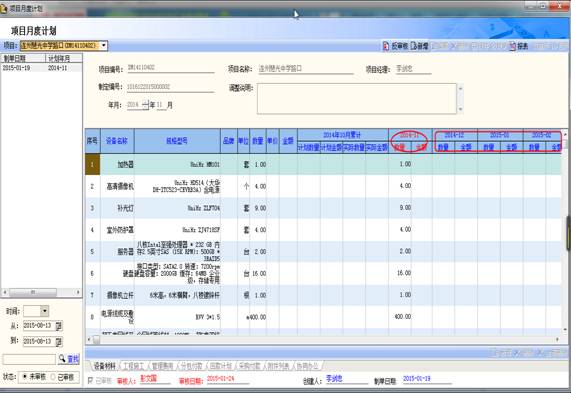571x393 pixels.
Task: Click the 设备名称 column header
Action: click(117, 141)
